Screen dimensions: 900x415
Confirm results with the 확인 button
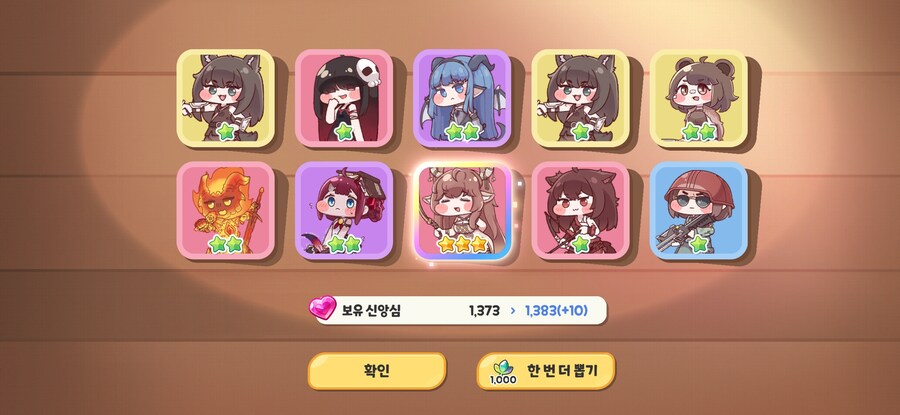tap(377, 370)
